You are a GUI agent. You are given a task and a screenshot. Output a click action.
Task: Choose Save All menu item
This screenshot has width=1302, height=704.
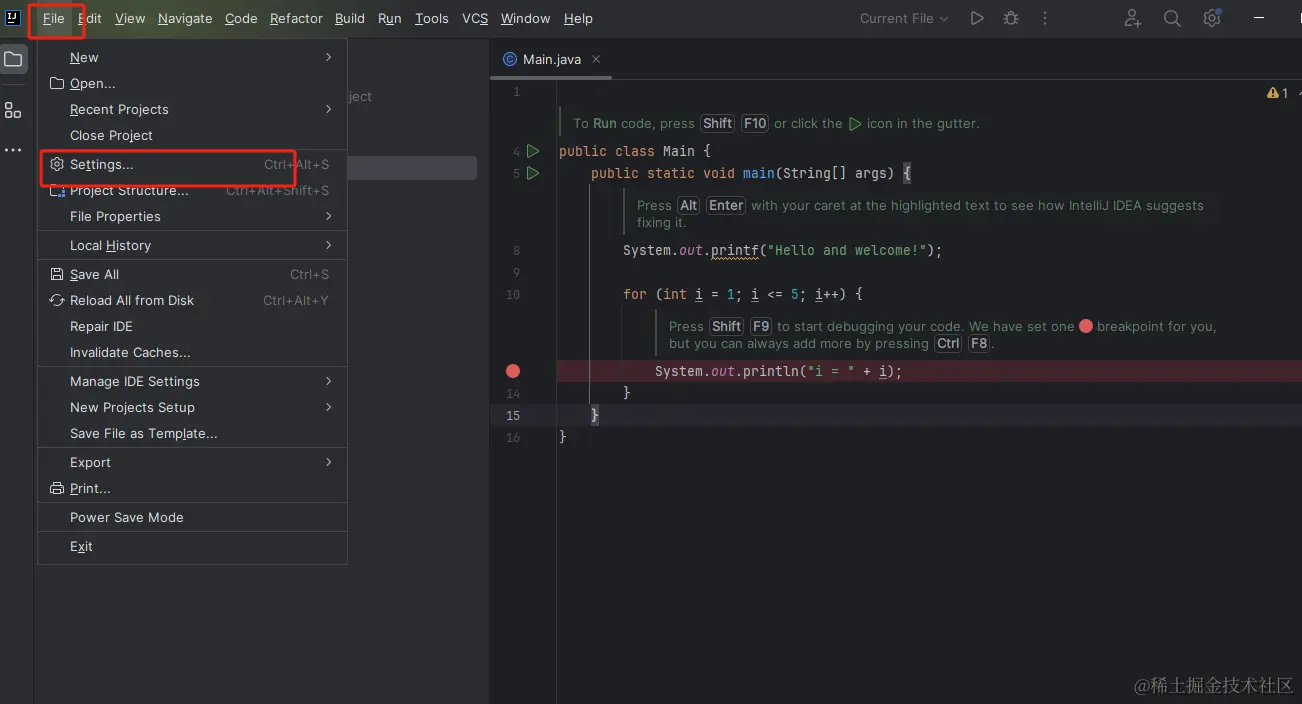[192, 275]
